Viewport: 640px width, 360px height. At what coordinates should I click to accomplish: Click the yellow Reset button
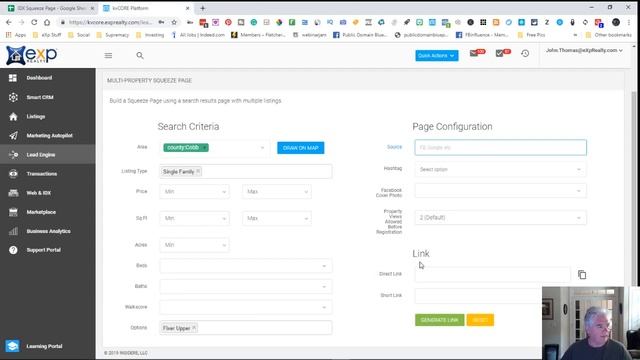coord(480,320)
